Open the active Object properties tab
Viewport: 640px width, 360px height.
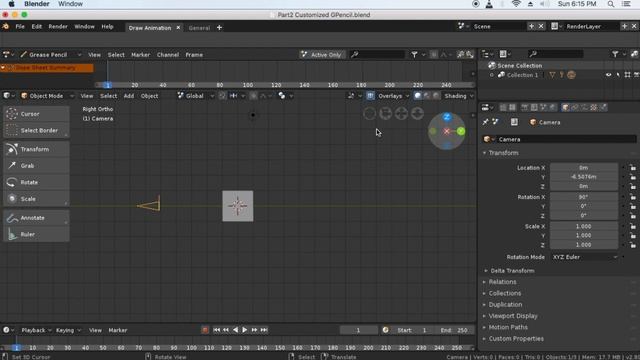(x=565, y=107)
